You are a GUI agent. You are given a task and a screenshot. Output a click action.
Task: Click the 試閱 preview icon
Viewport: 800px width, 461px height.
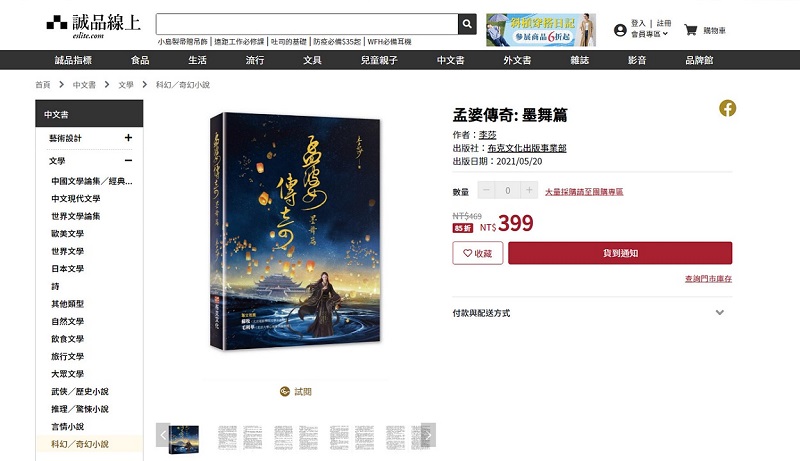(285, 392)
